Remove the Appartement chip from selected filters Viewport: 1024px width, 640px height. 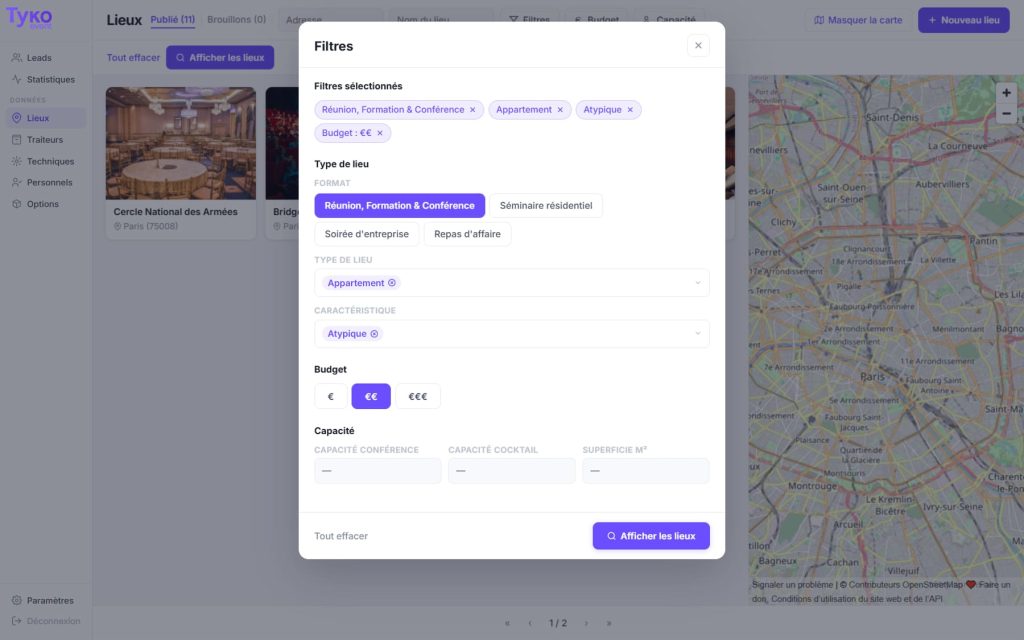coord(560,110)
